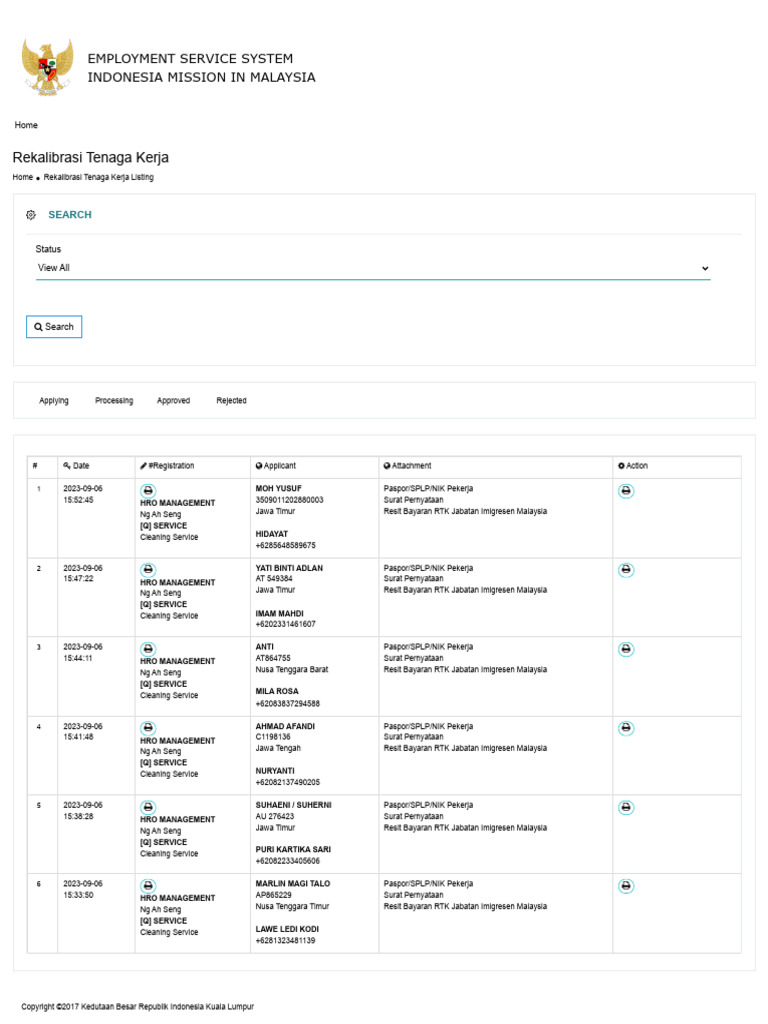The height and width of the screenshot is (1024, 768).
Task: Click print icon in AHMAD AFANDI registration cell
Action: (x=148, y=728)
